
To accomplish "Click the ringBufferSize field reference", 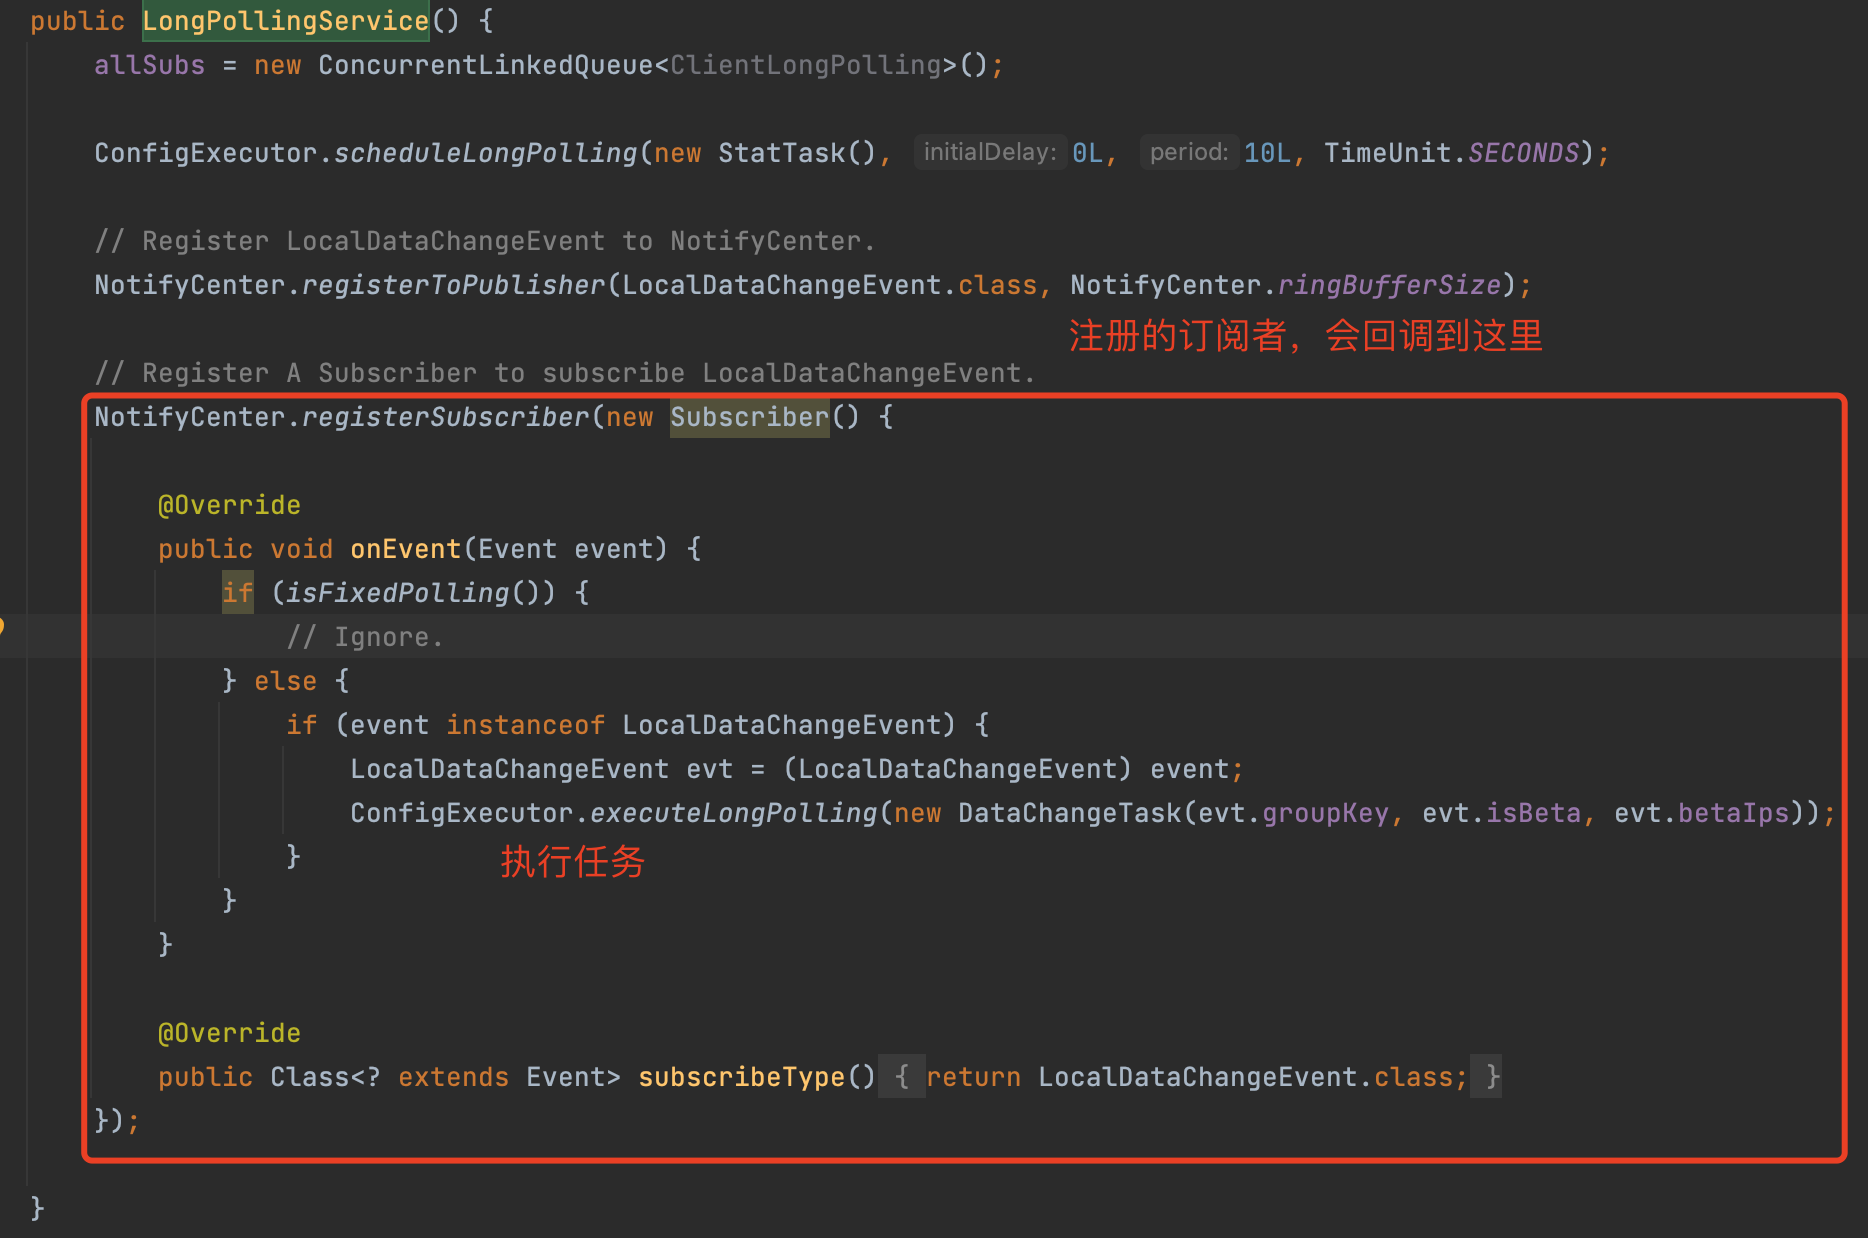I will (1389, 285).
